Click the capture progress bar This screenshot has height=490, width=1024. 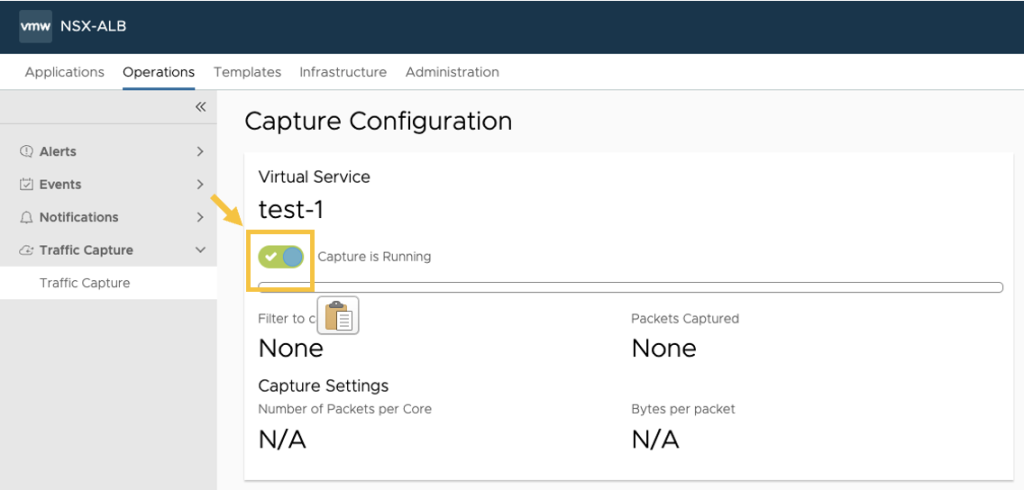click(x=630, y=288)
